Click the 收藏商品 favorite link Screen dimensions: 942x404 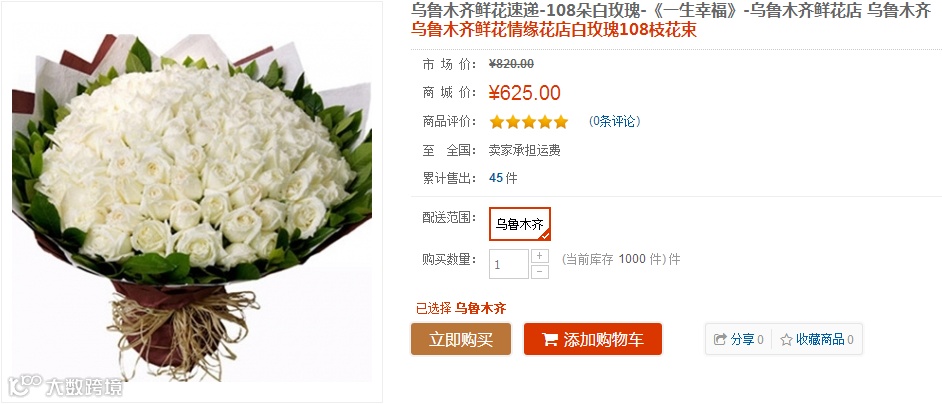point(820,340)
